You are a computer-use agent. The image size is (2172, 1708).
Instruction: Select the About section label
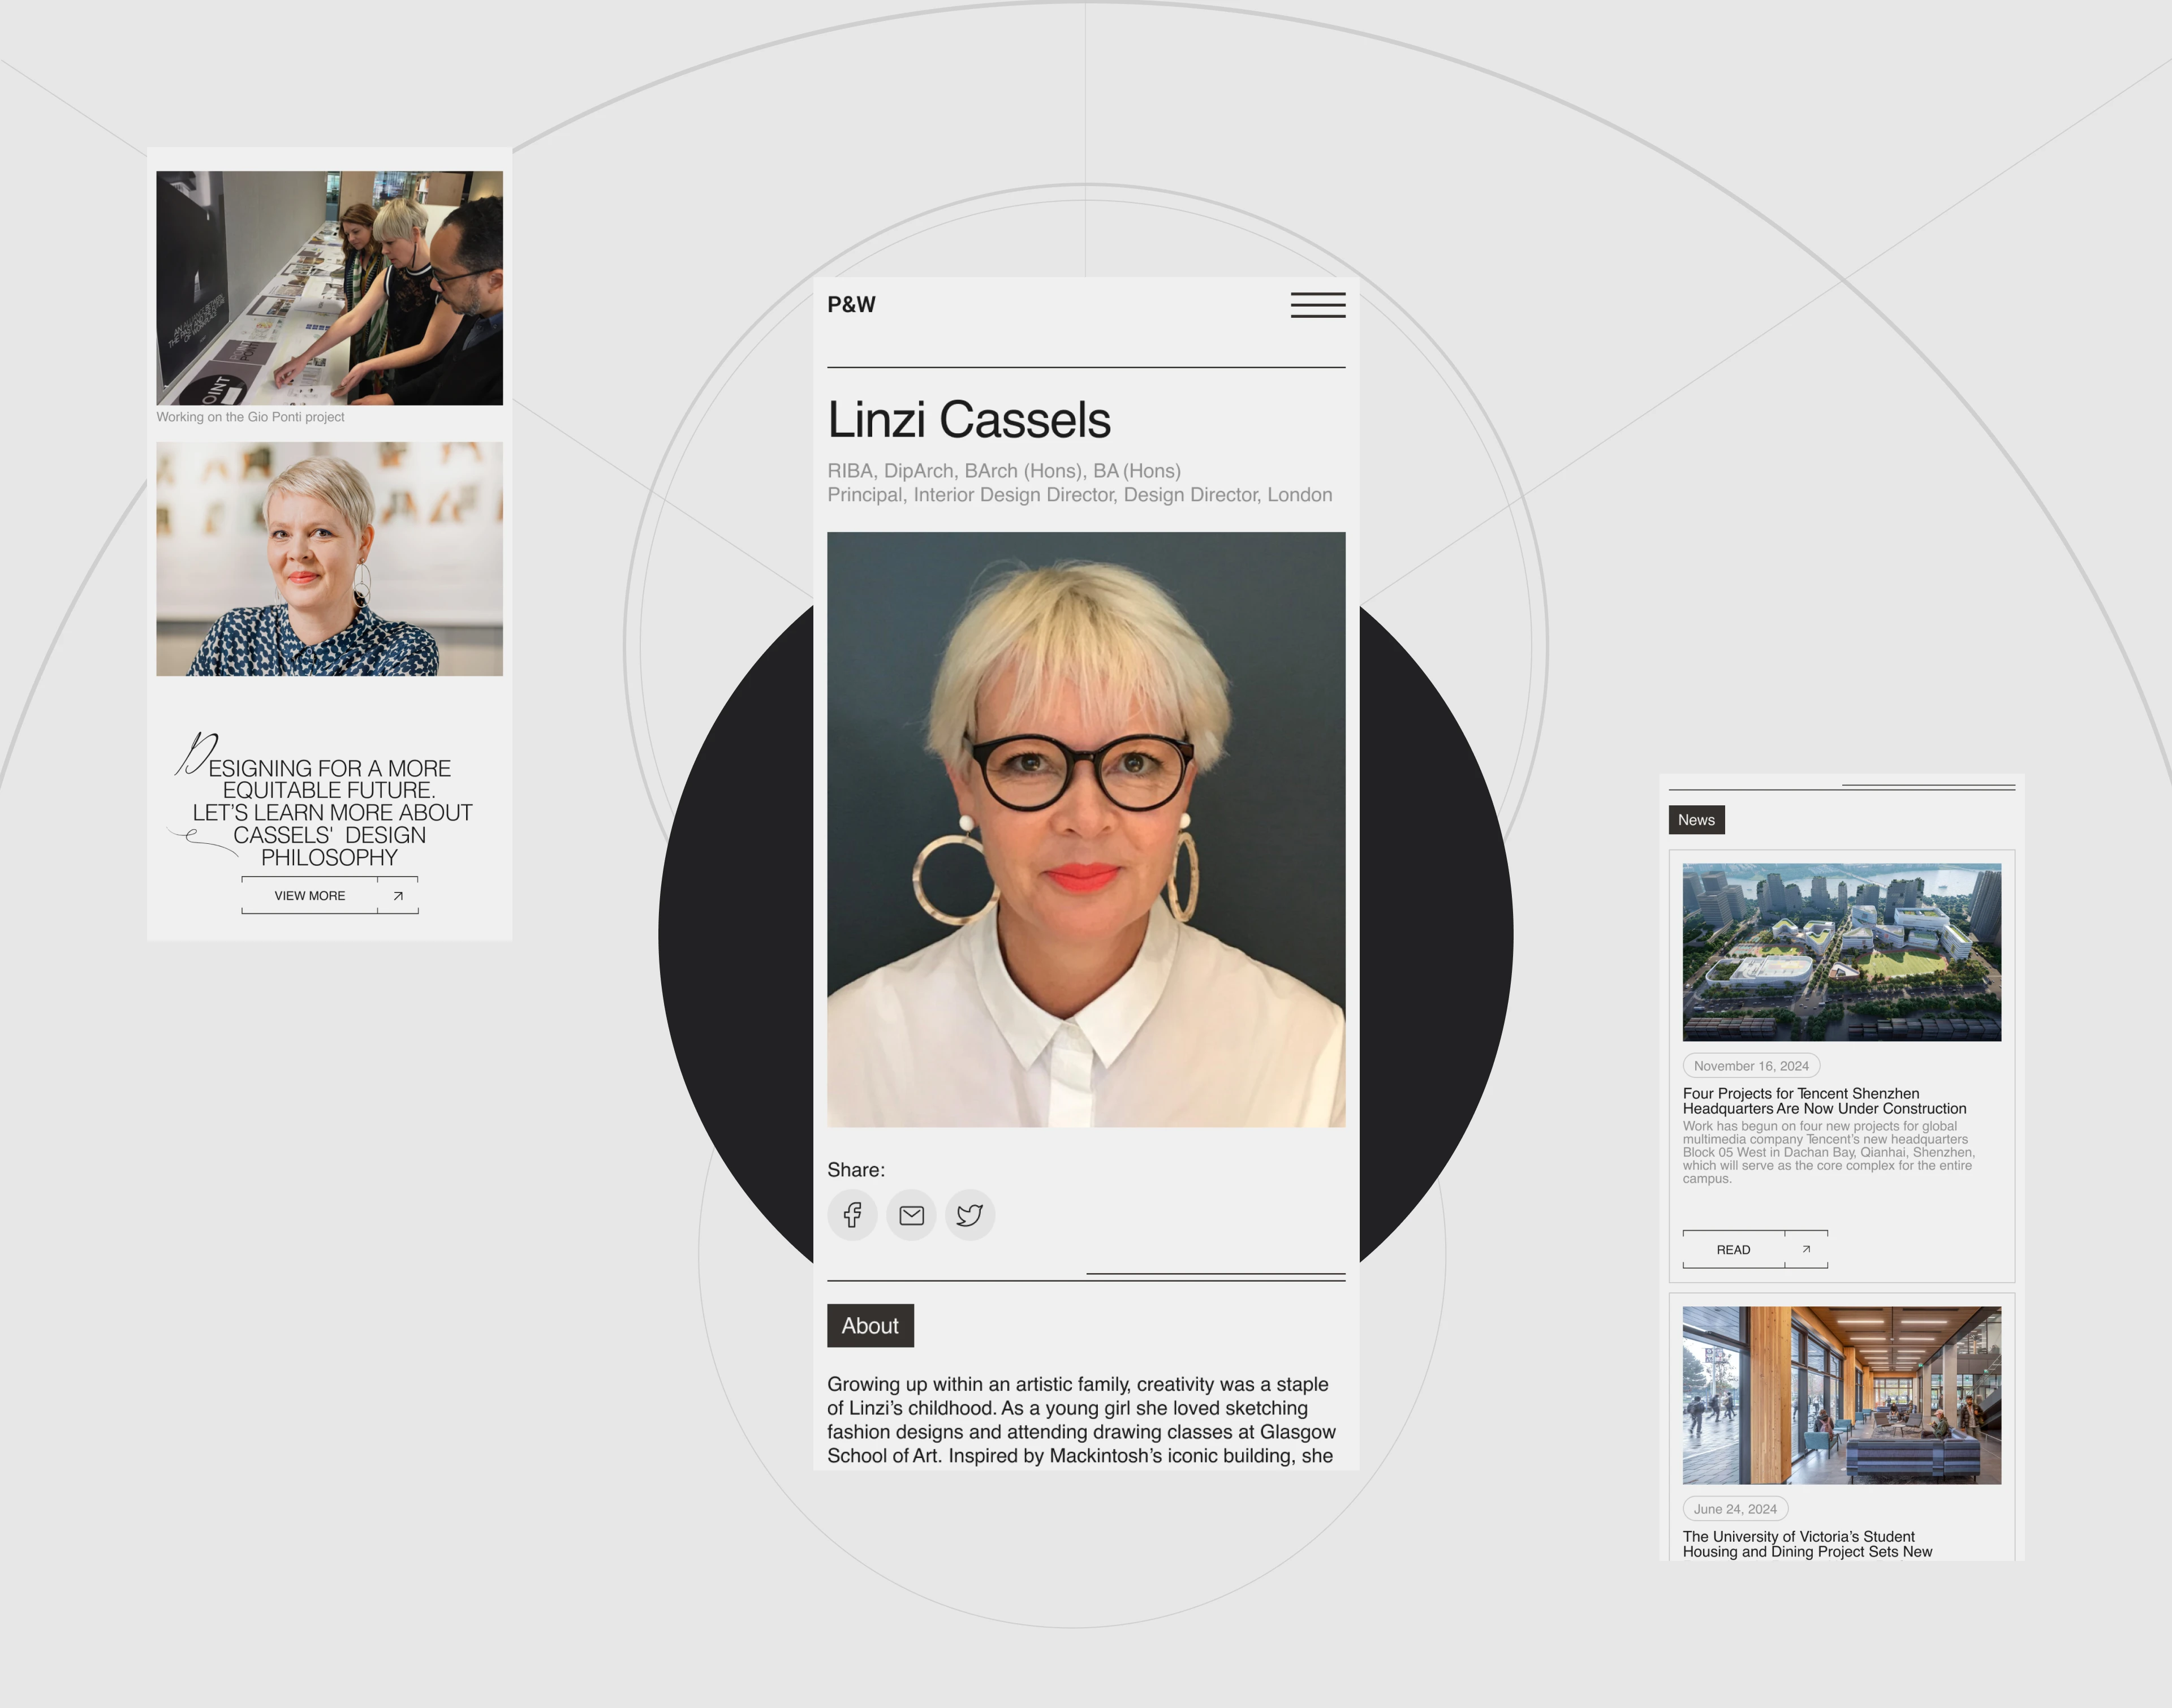[x=870, y=1326]
